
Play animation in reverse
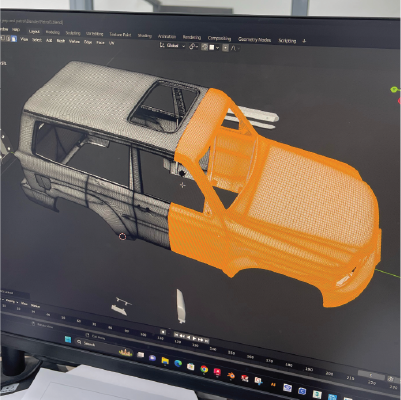[x=189, y=337]
